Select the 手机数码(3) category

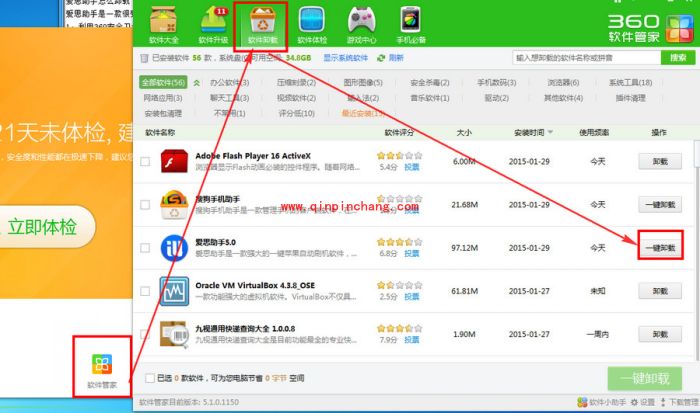(496, 83)
